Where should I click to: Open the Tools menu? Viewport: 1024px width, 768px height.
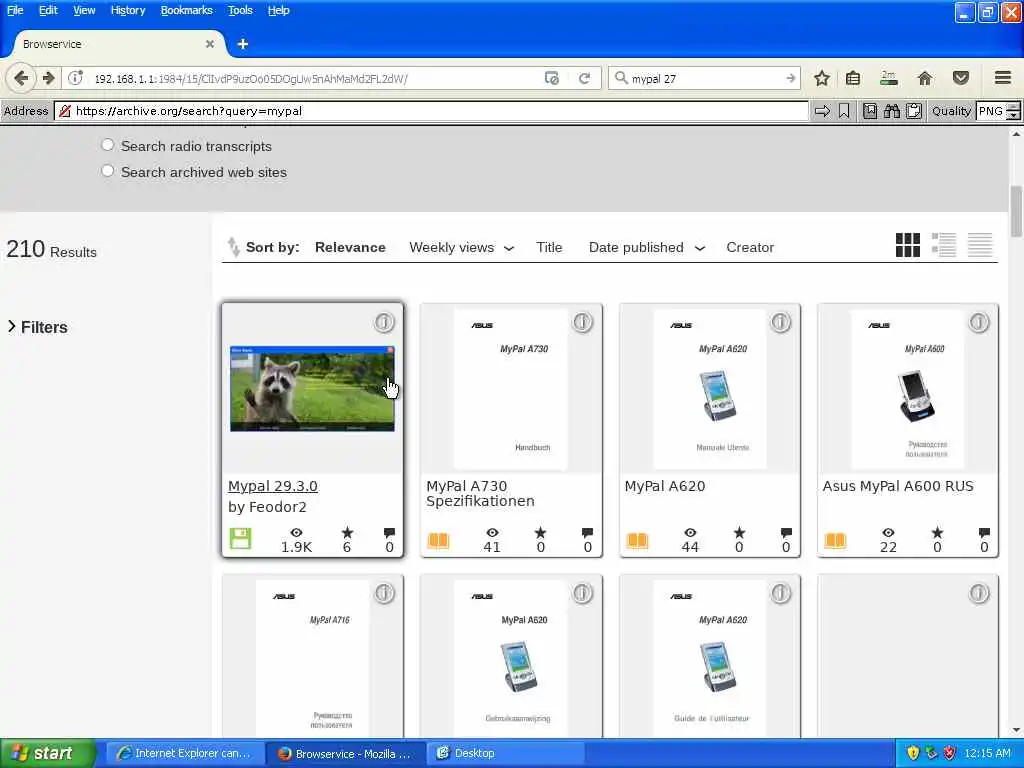click(x=240, y=10)
